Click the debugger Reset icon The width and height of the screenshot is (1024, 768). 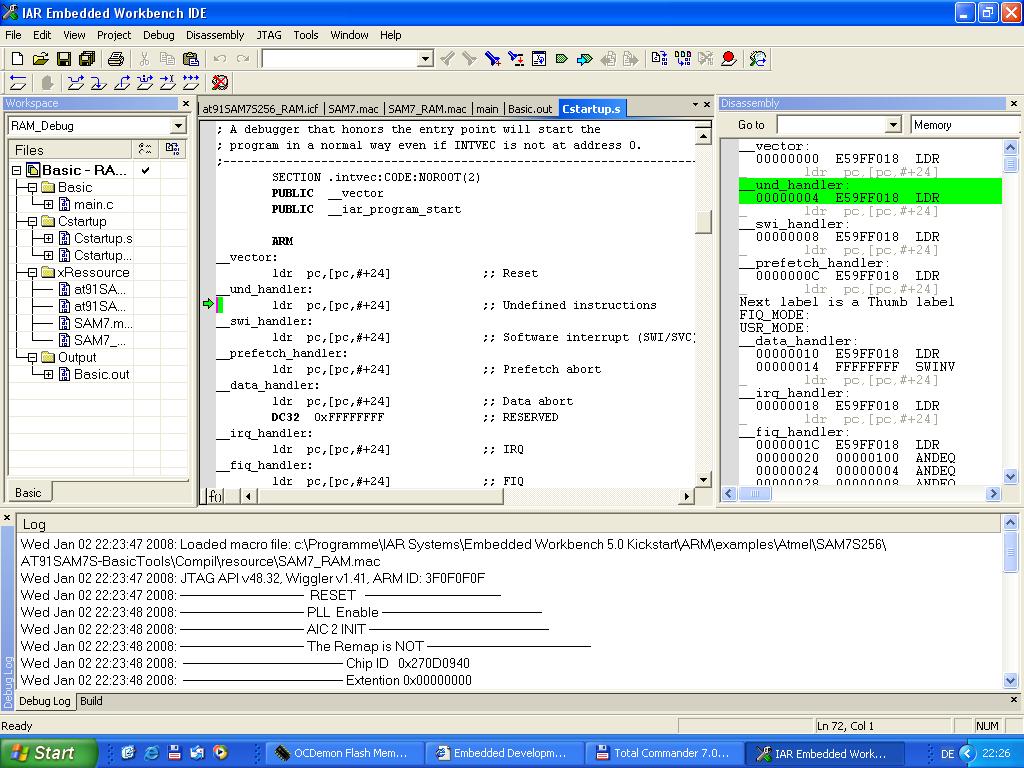coord(18,82)
